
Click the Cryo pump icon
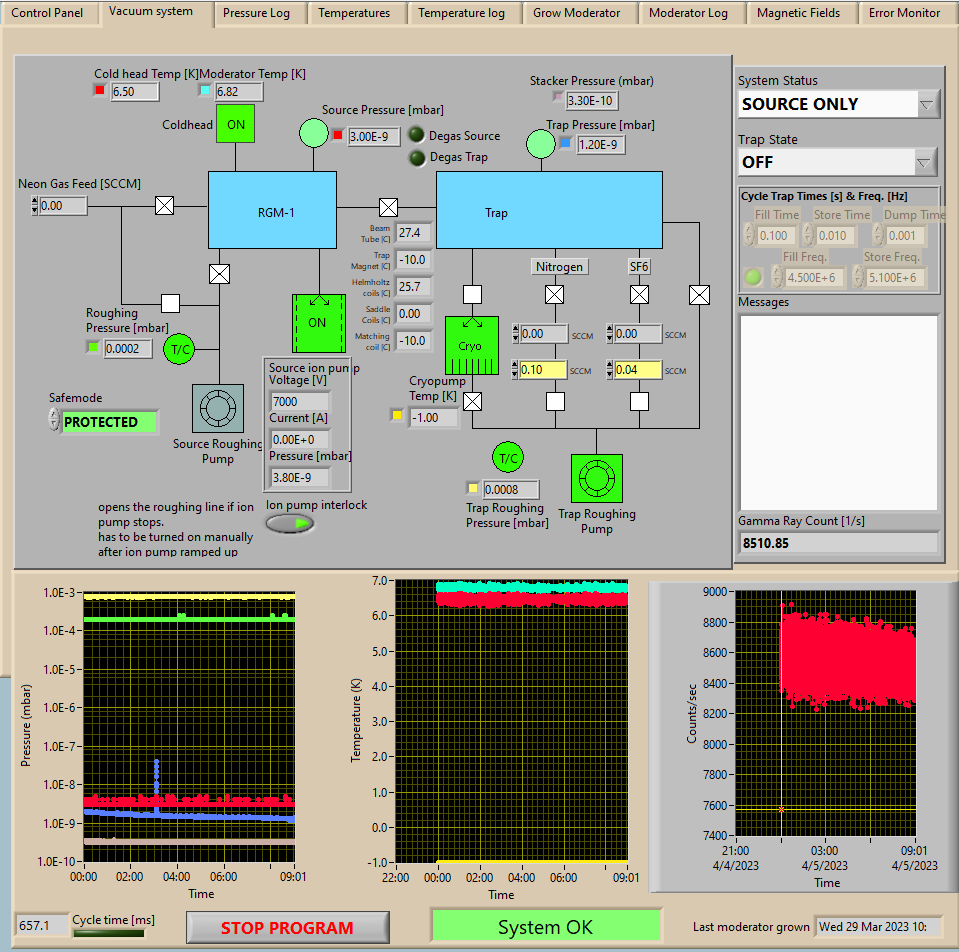471,345
